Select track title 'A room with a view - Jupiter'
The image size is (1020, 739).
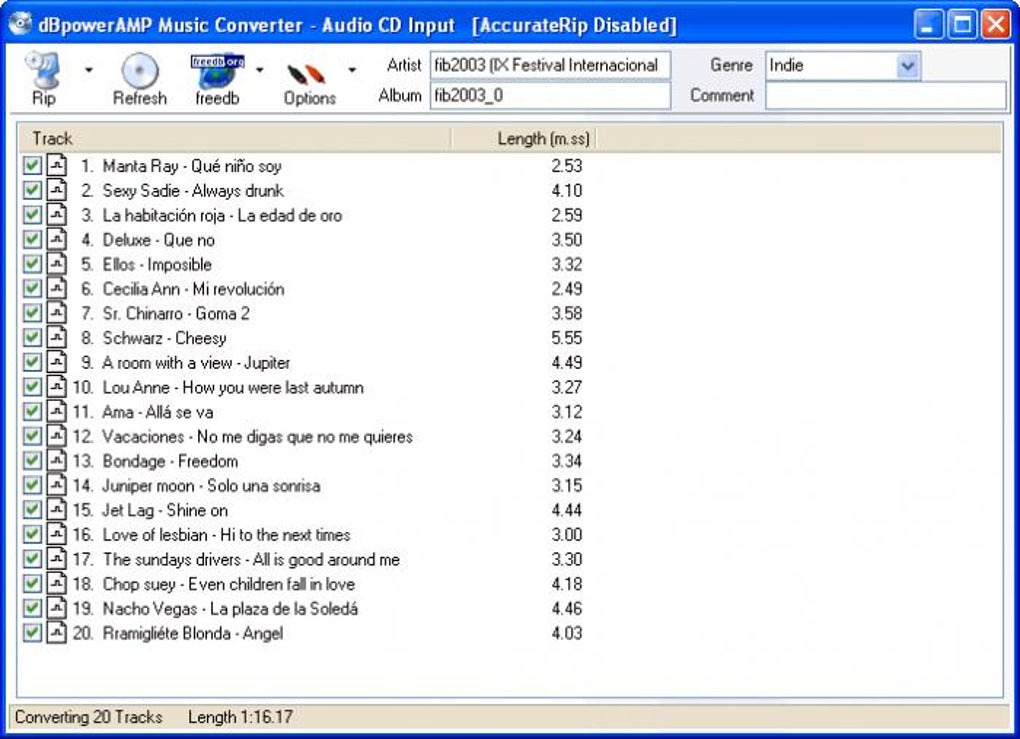[x=196, y=363]
